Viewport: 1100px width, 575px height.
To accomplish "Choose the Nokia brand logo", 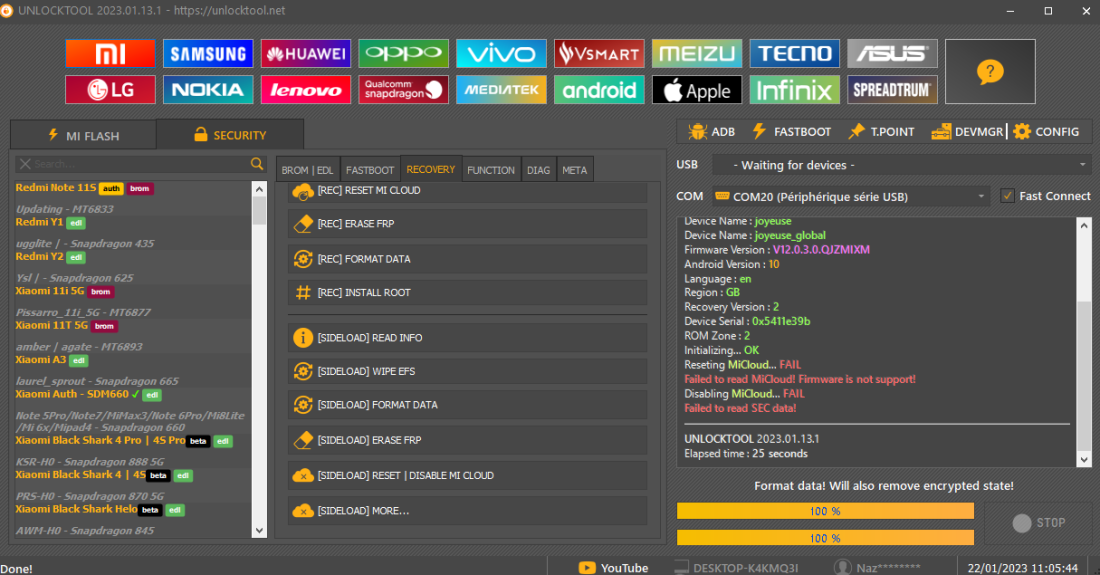I will (208, 90).
